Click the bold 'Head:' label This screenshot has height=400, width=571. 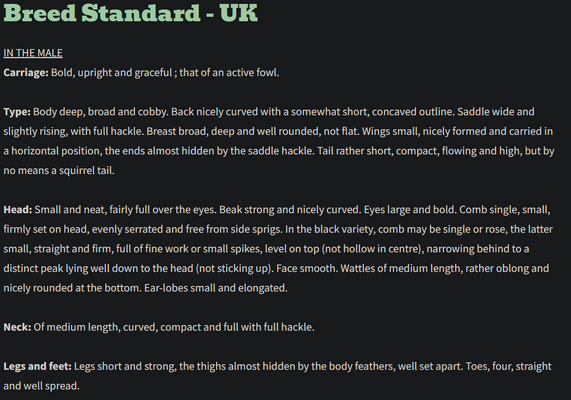(x=18, y=210)
